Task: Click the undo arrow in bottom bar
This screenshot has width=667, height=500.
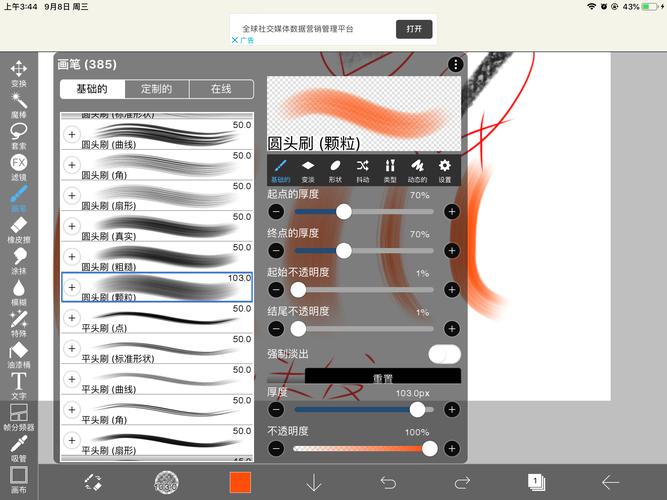Action: point(388,482)
